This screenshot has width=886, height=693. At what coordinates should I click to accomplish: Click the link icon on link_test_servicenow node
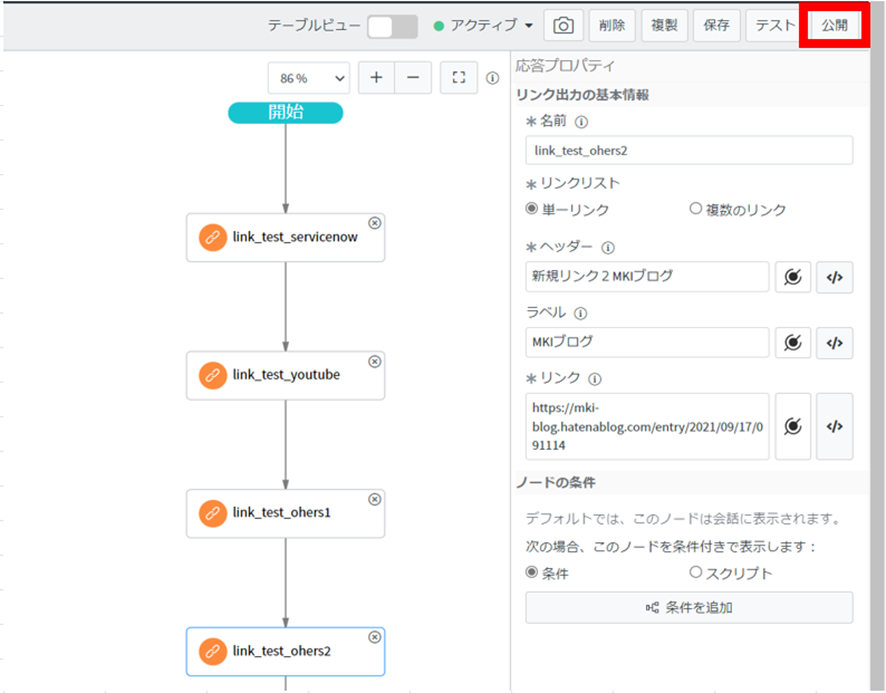pos(213,237)
